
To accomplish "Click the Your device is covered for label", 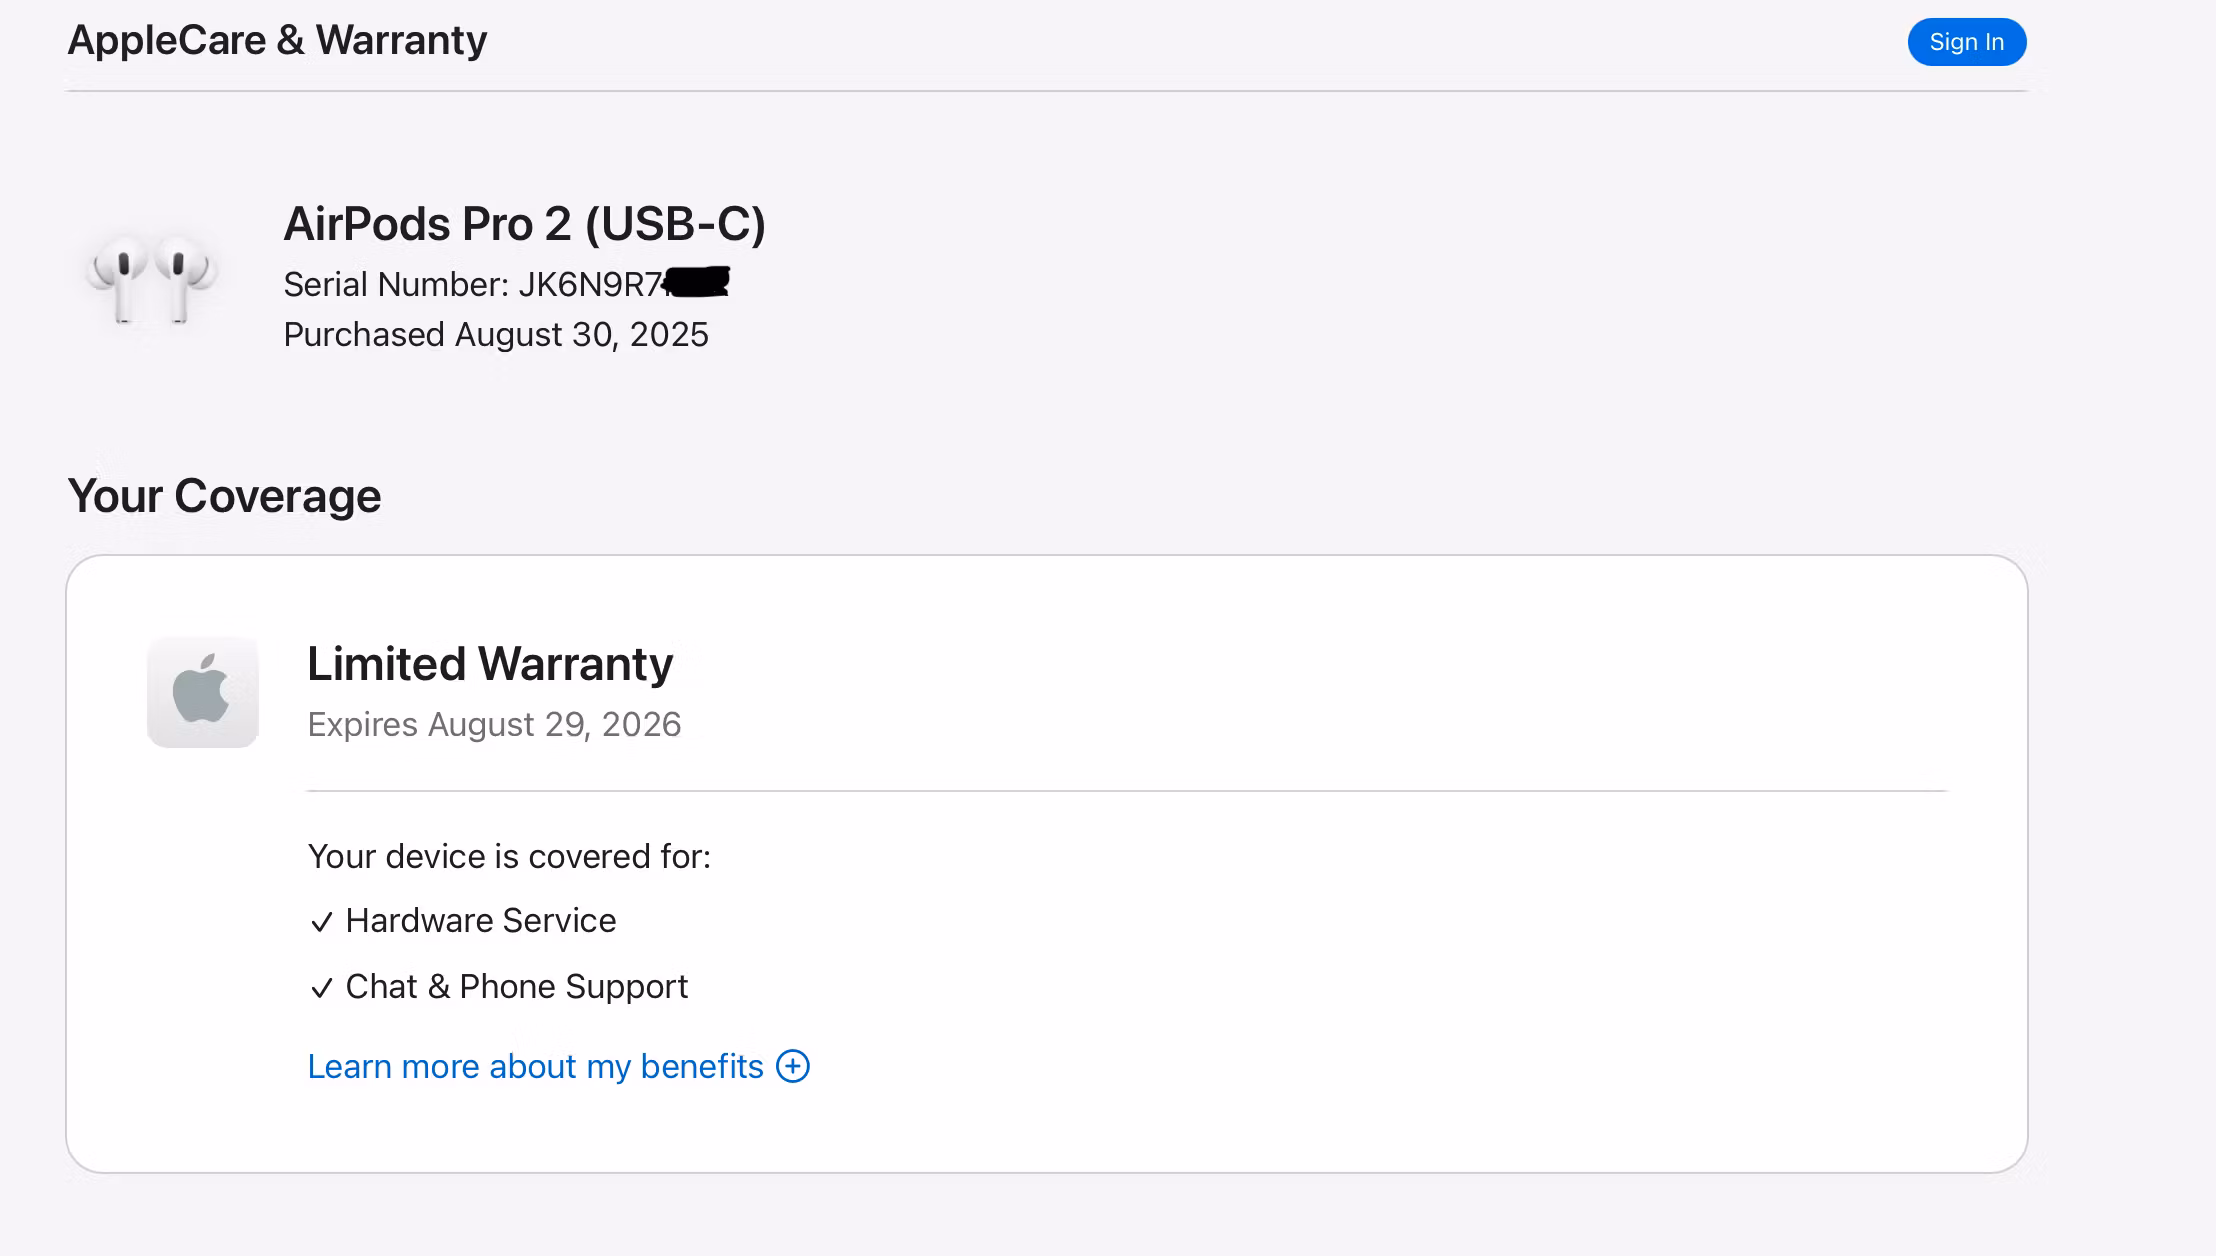I will [x=509, y=857].
